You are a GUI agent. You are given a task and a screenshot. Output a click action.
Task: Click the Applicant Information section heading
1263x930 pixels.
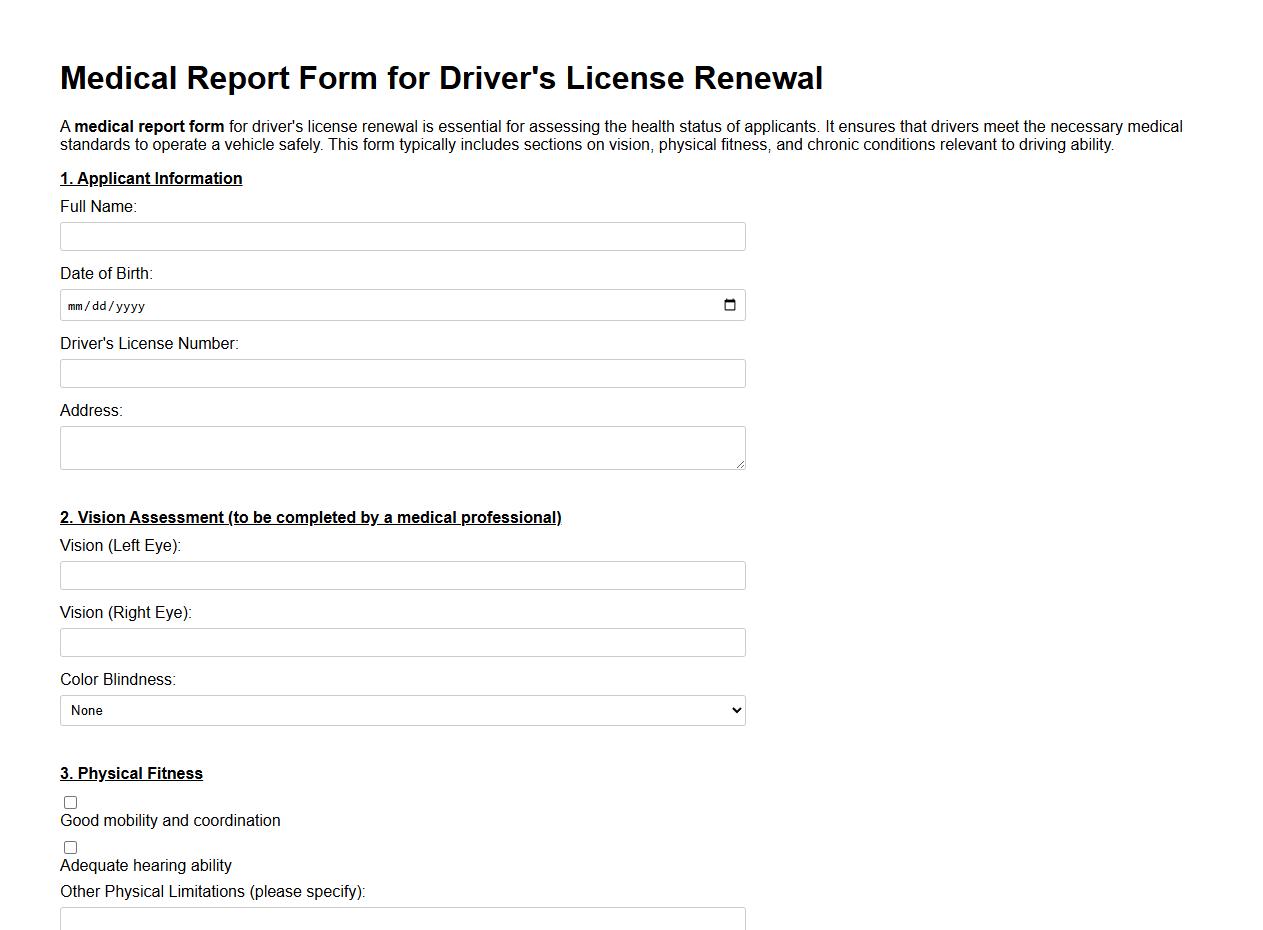(x=151, y=178)
